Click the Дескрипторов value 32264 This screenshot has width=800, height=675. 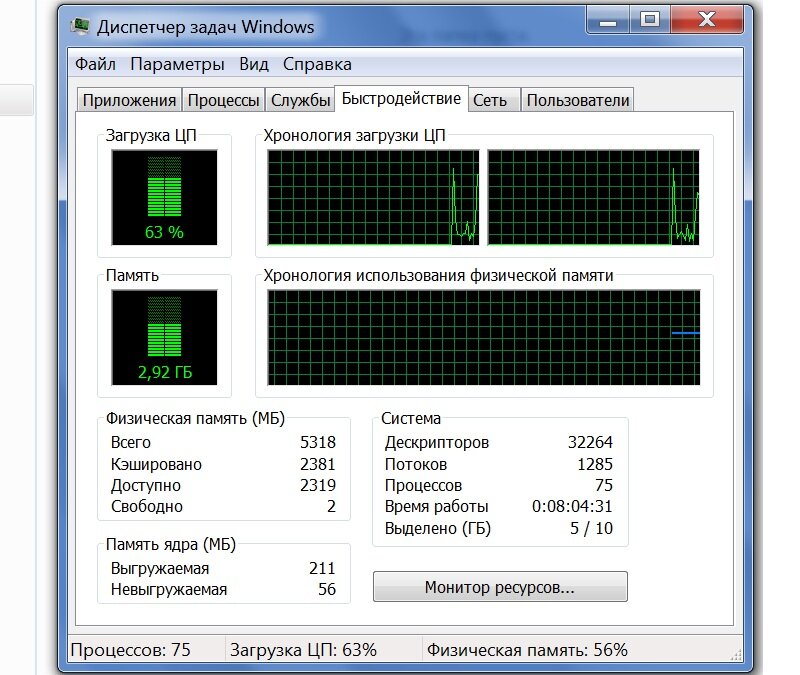coord(590,442)
